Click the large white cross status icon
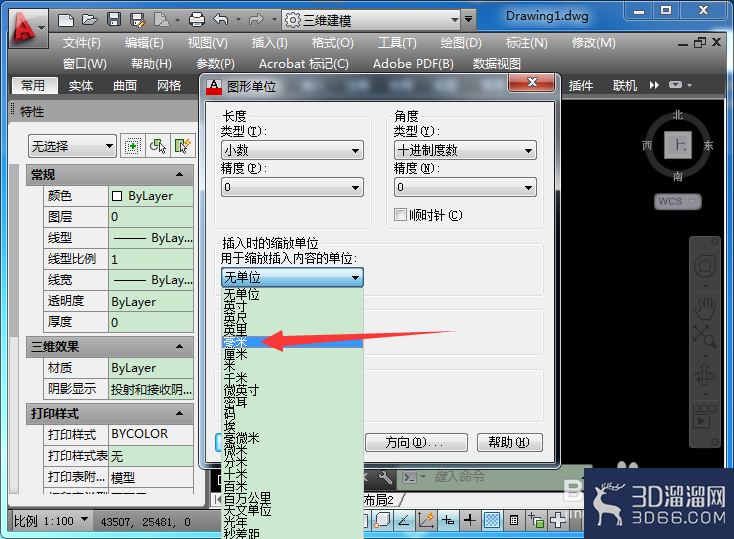The width and height of the screenshot is (734, 539). pyautogui.click(x=558, y=520)
